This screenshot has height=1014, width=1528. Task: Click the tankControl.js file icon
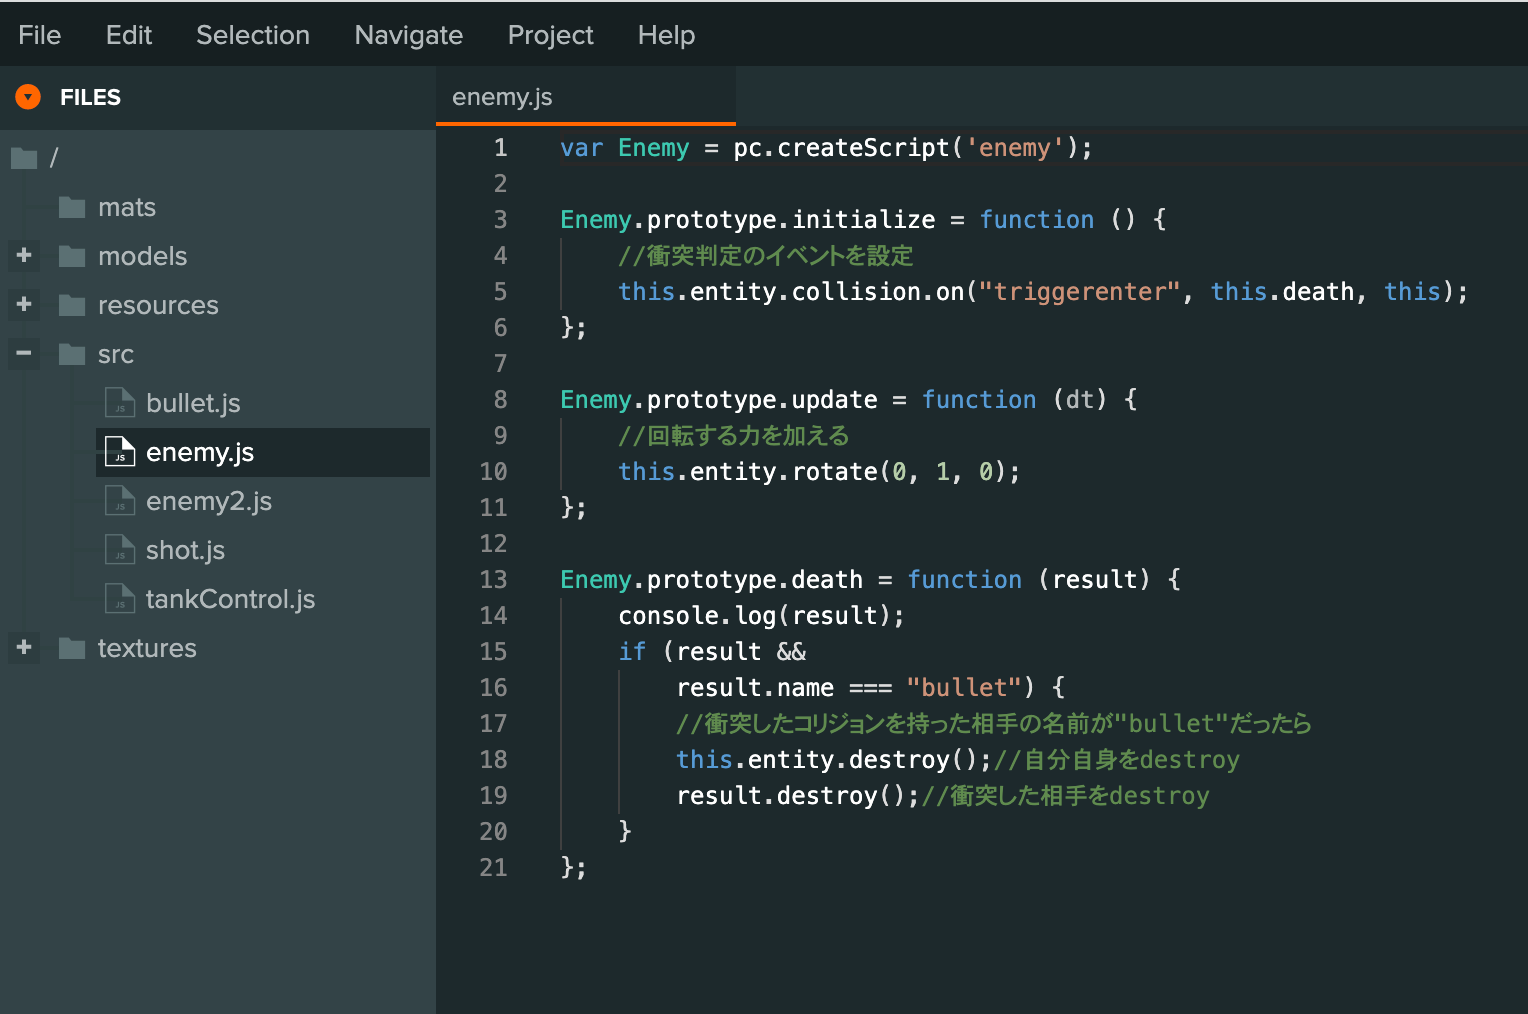click(x=120, y=599)
